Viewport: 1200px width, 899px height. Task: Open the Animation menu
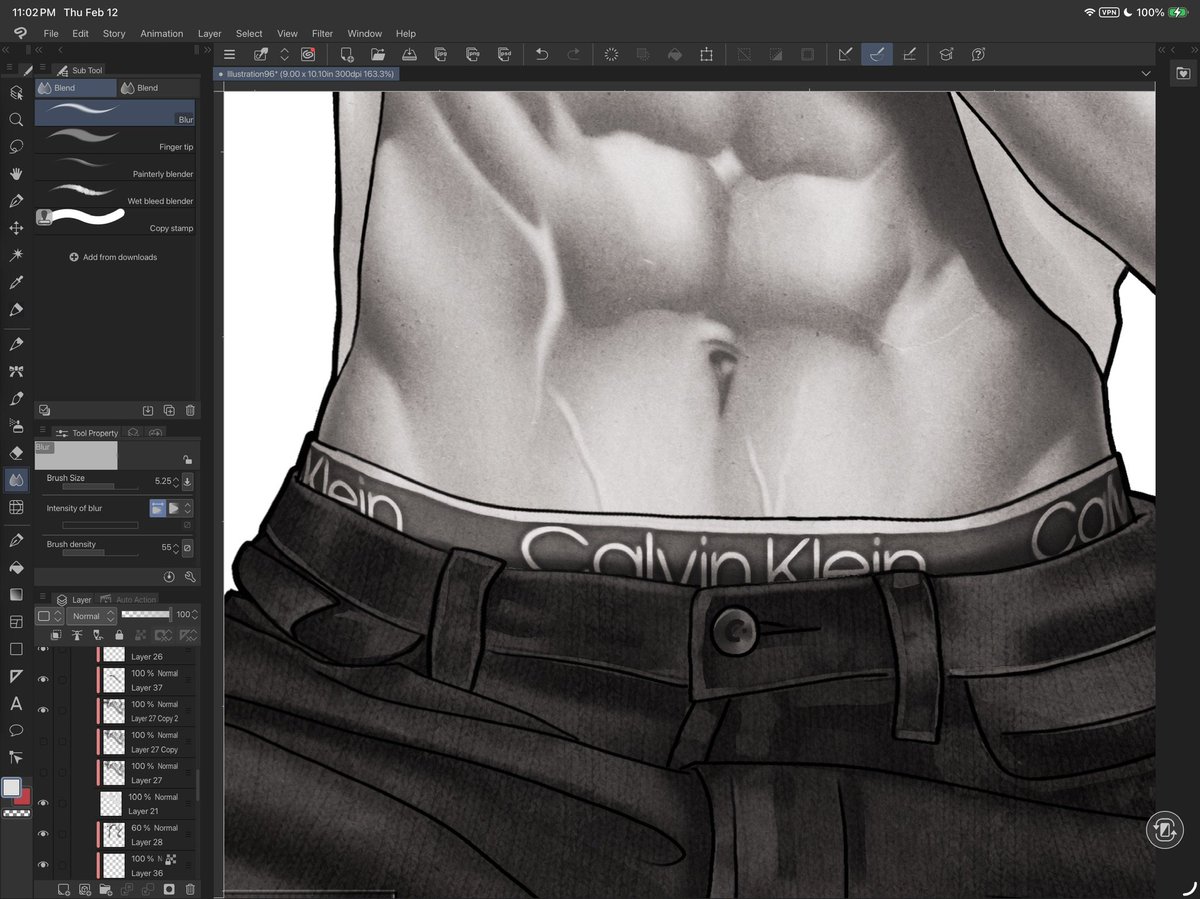click(x=161, y=33)
